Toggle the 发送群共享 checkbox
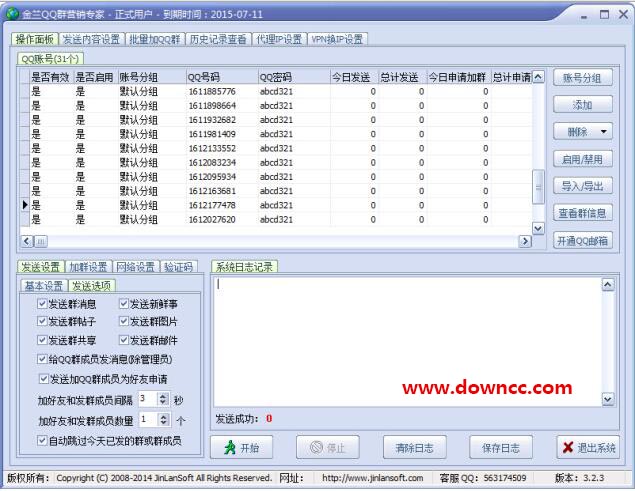This screenshot has height=491, width=635. pyautogui.click(x=42, y=340)
